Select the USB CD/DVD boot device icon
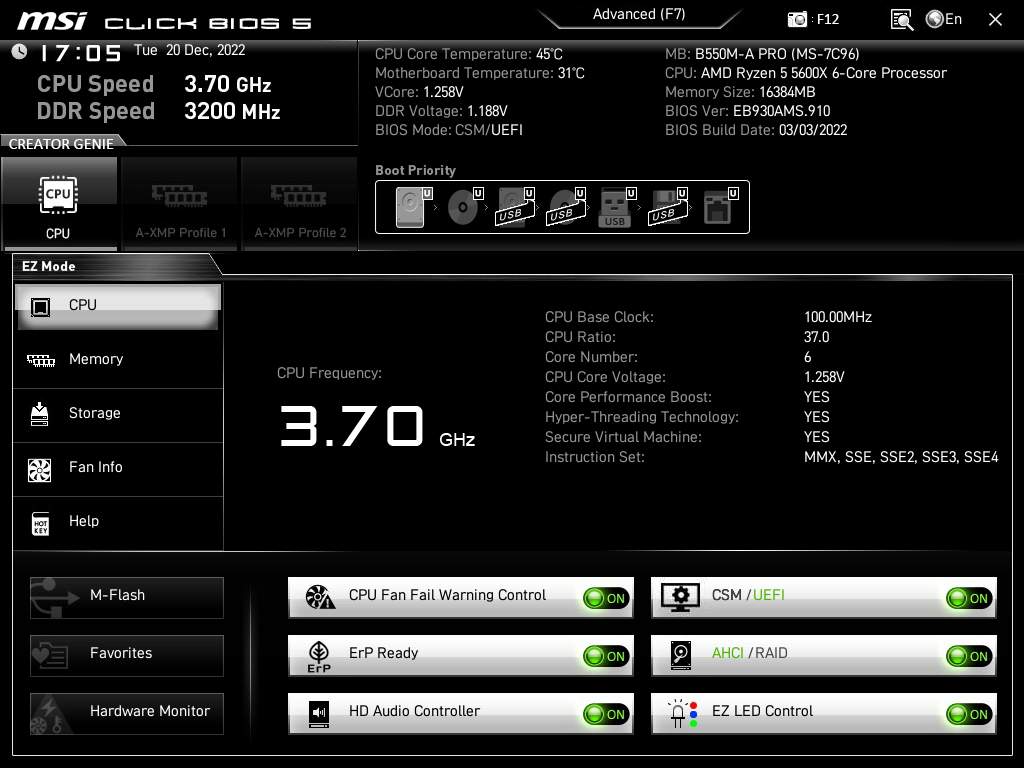Viewport: 1024px width, 768px height. (x=566, y=207)
